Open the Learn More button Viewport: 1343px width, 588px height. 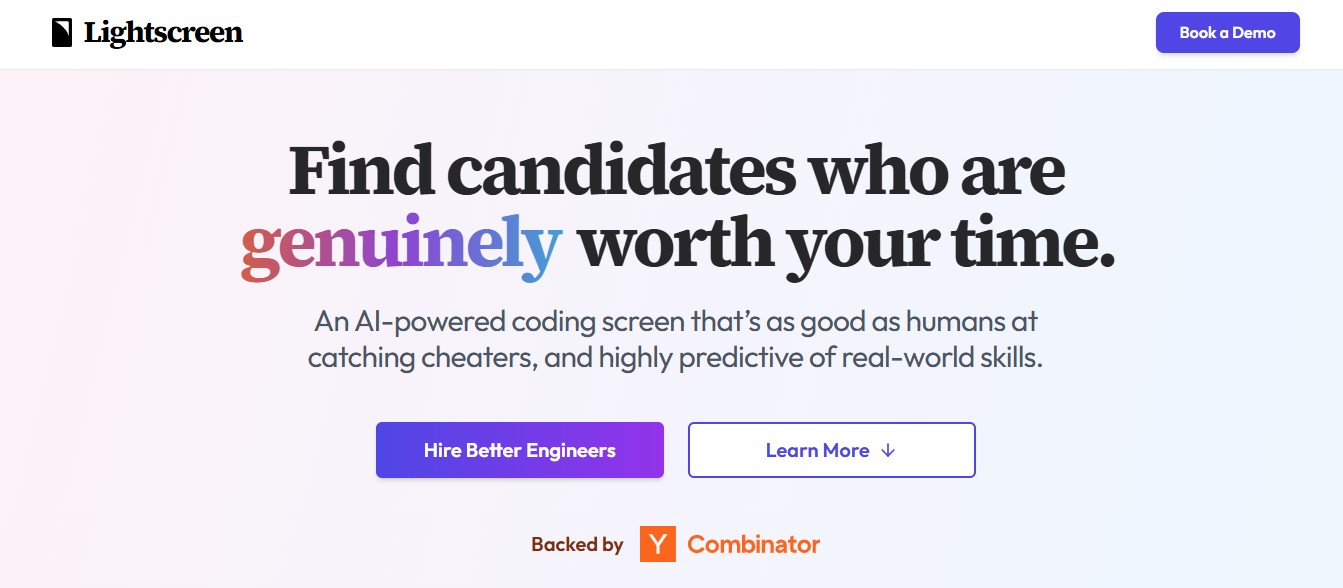click(831, 450)
